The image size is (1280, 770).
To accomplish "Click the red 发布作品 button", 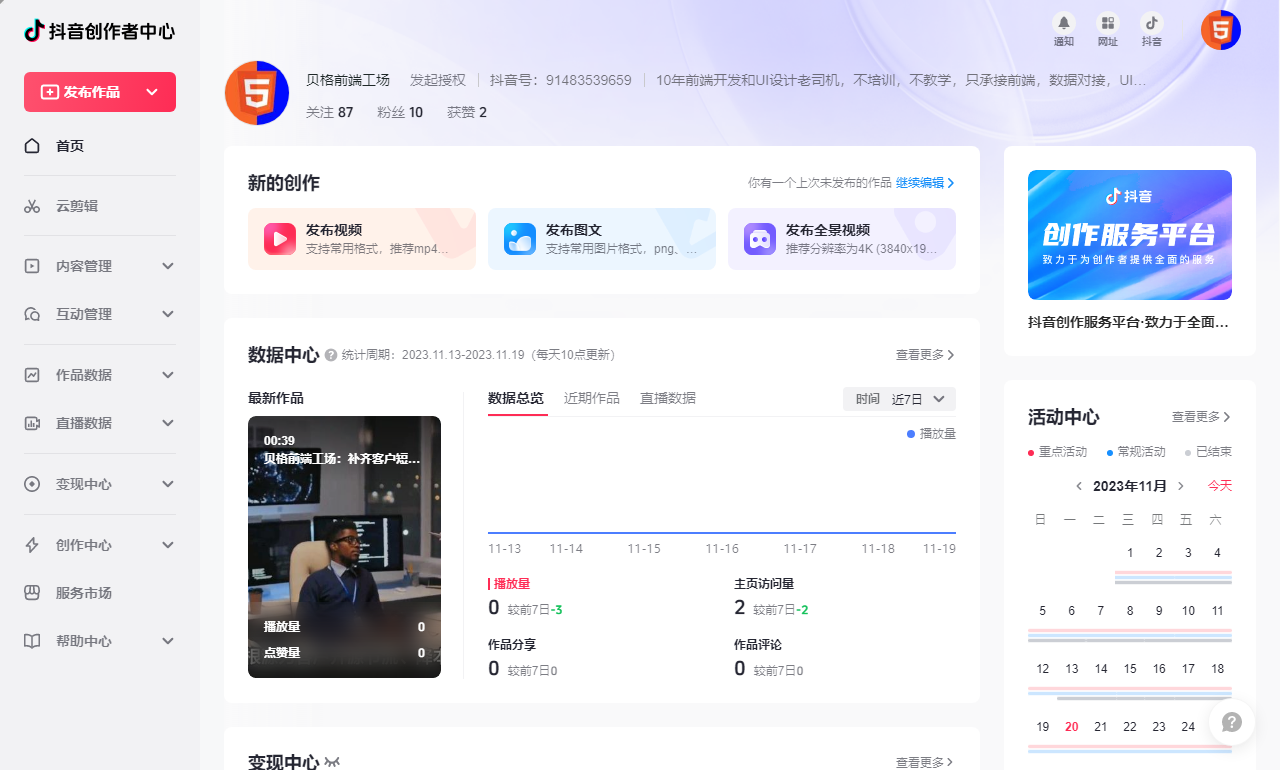I will click(100, 92).
